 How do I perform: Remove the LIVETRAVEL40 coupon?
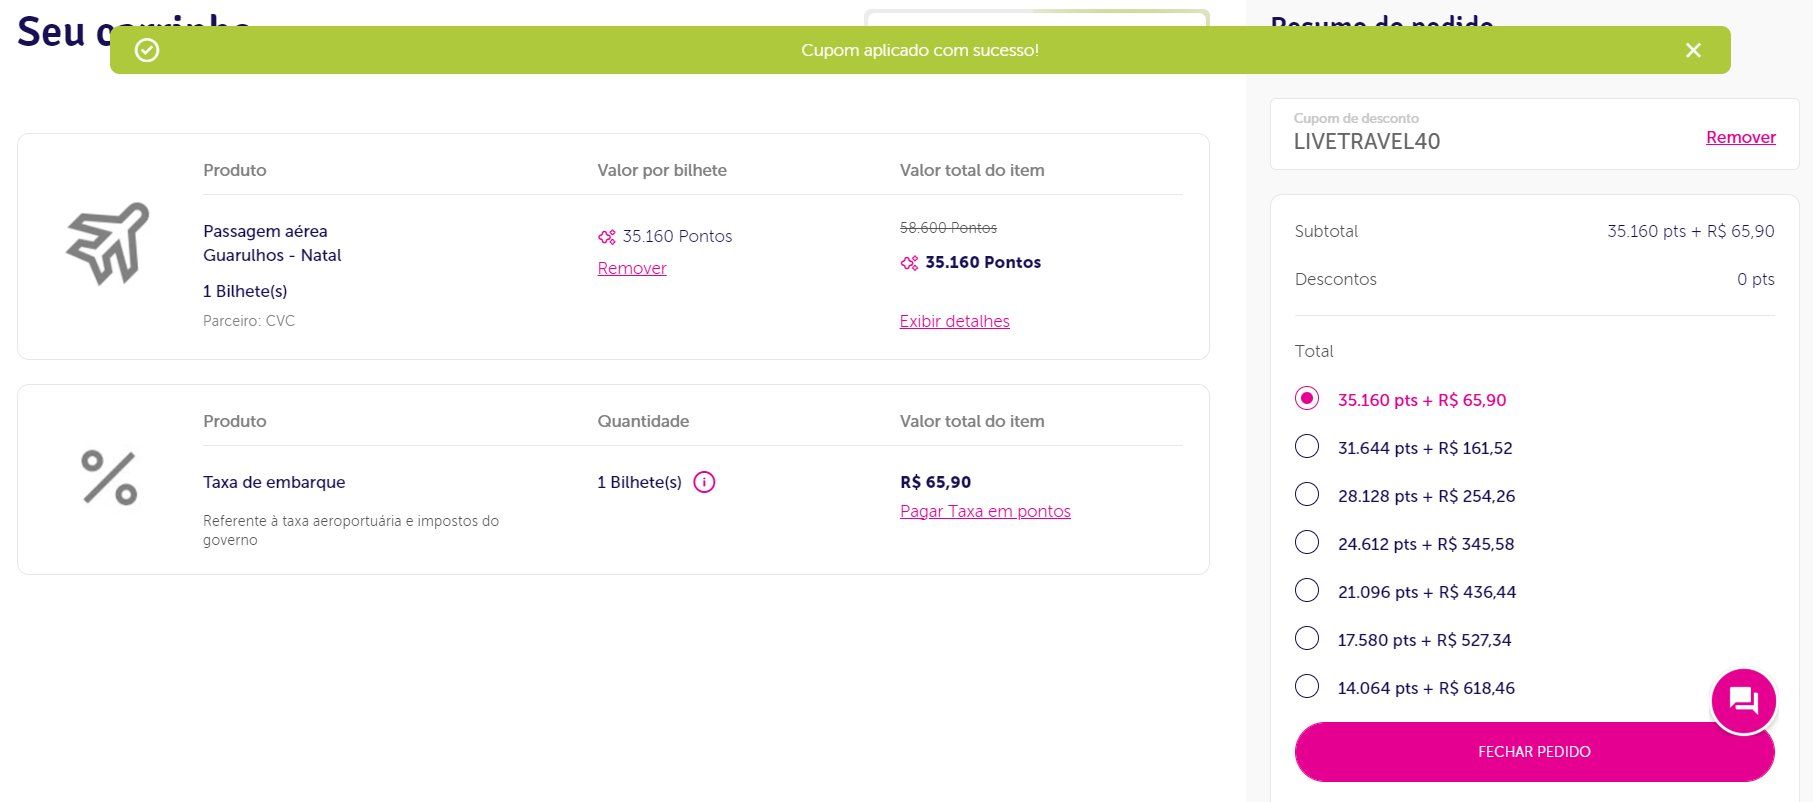[1740, 137]
